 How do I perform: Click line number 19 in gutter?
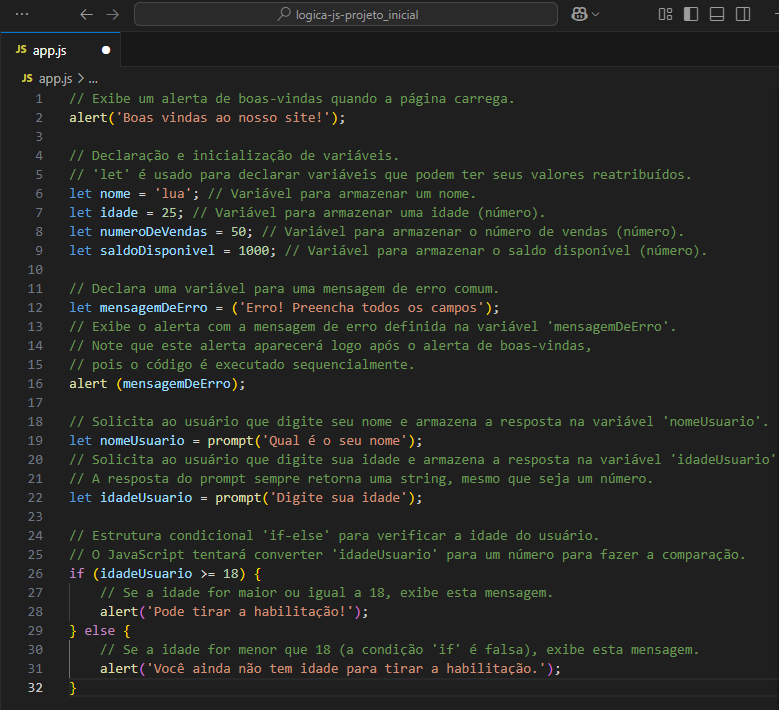click(35, 441)
